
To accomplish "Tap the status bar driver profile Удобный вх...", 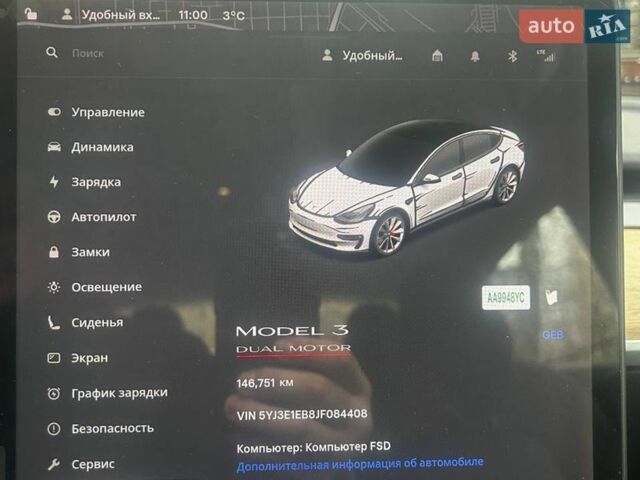I will pyautogui.click(x=111, y=15).
